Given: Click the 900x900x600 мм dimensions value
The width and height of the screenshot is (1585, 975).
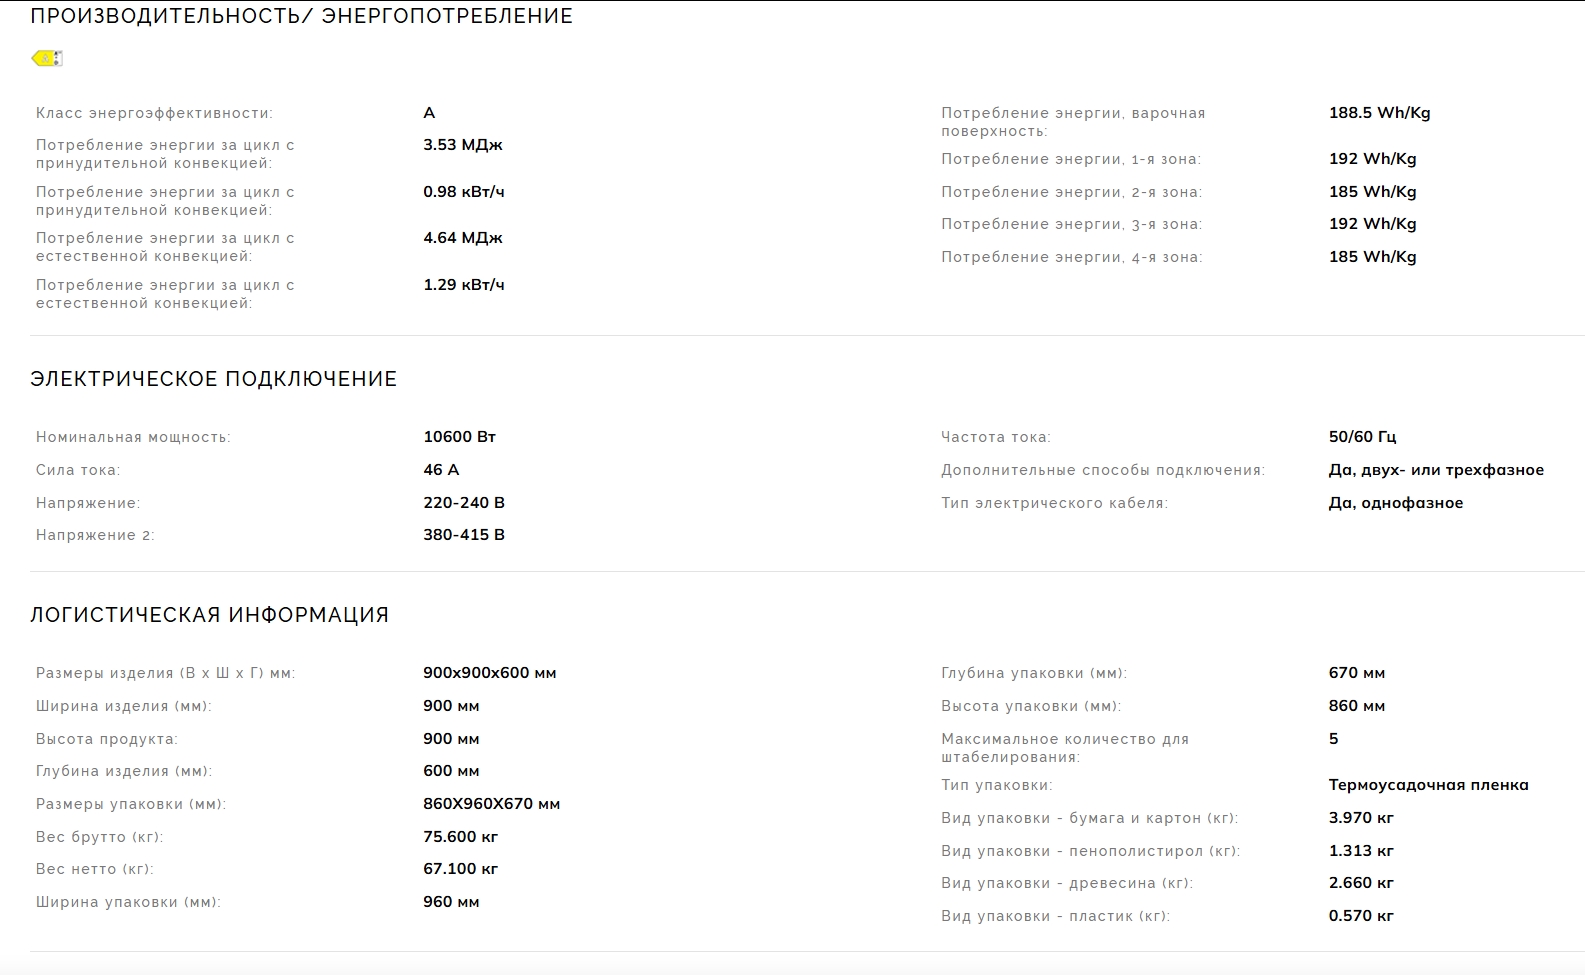Looking at the screenshot, I should click(489, 673).
